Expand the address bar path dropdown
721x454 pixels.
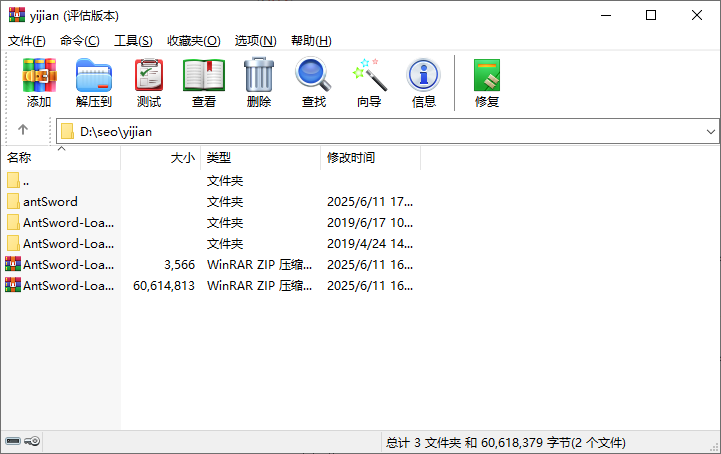[x=710, y=132]
